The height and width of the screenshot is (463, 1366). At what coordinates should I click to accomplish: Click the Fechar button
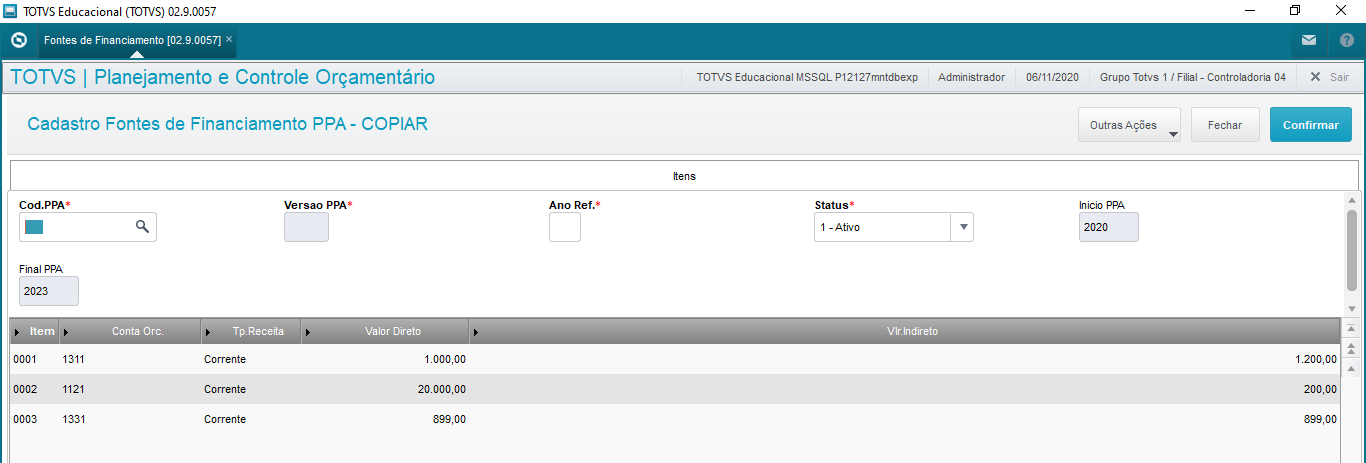[x=1225, y=125]
